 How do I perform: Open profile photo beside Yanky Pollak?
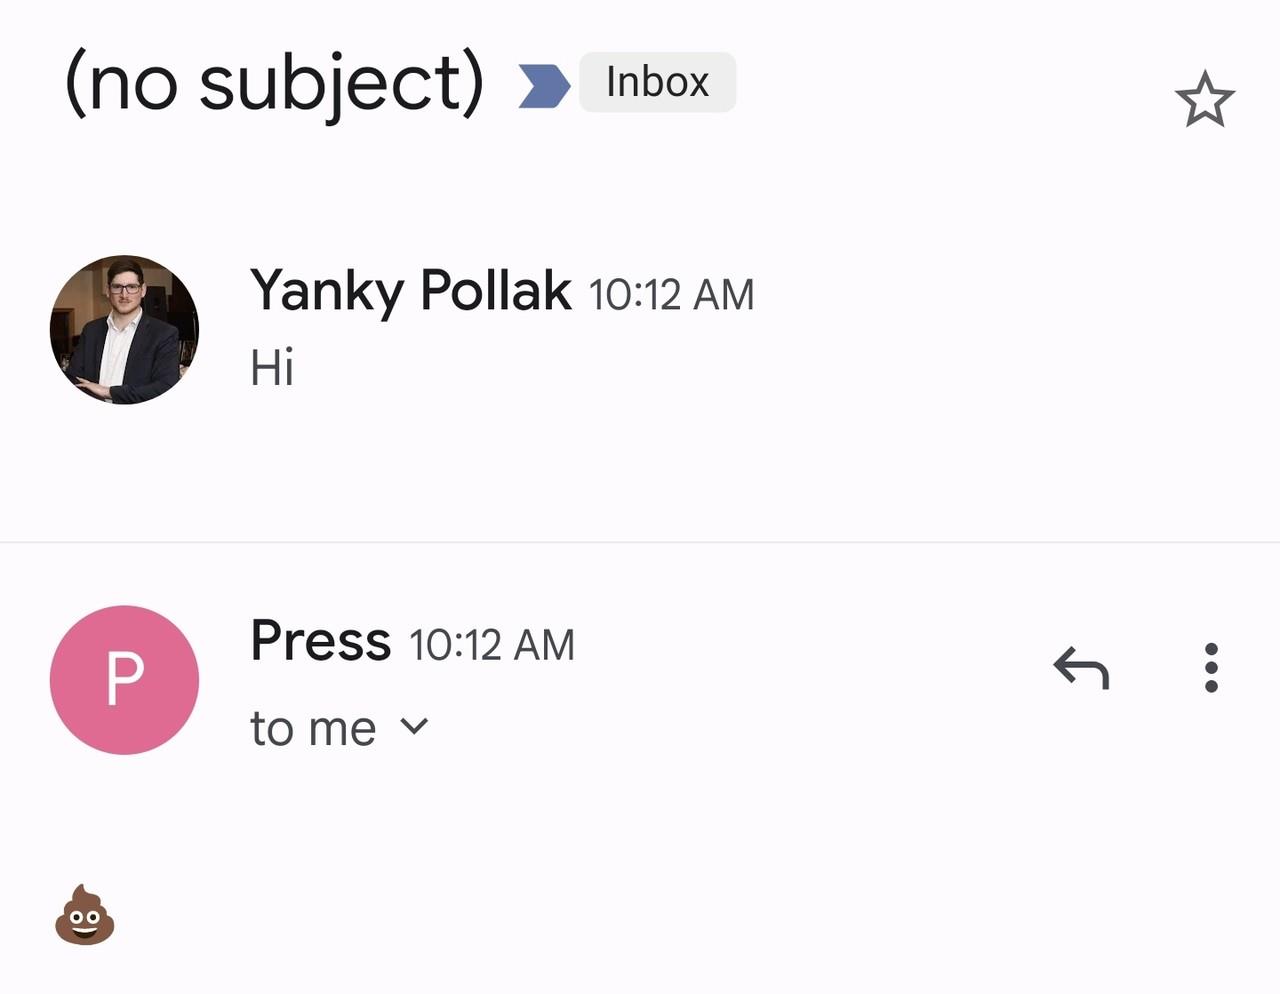(x=124, y=330)
